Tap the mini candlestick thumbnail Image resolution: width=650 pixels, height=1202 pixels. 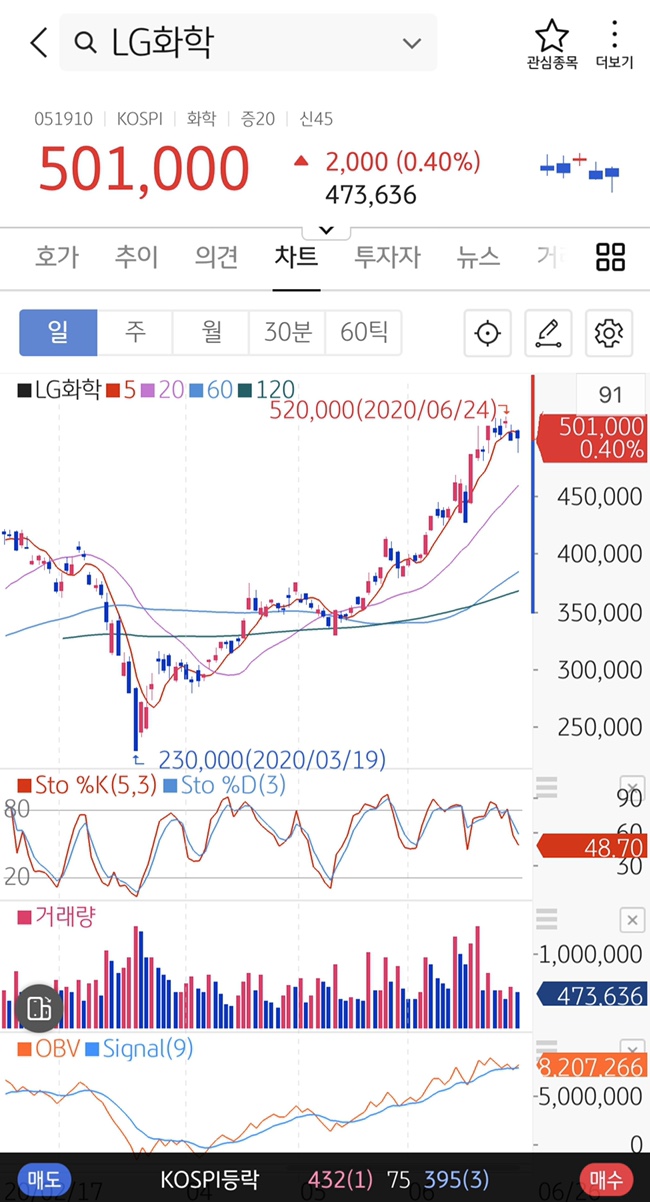point(580,171)
